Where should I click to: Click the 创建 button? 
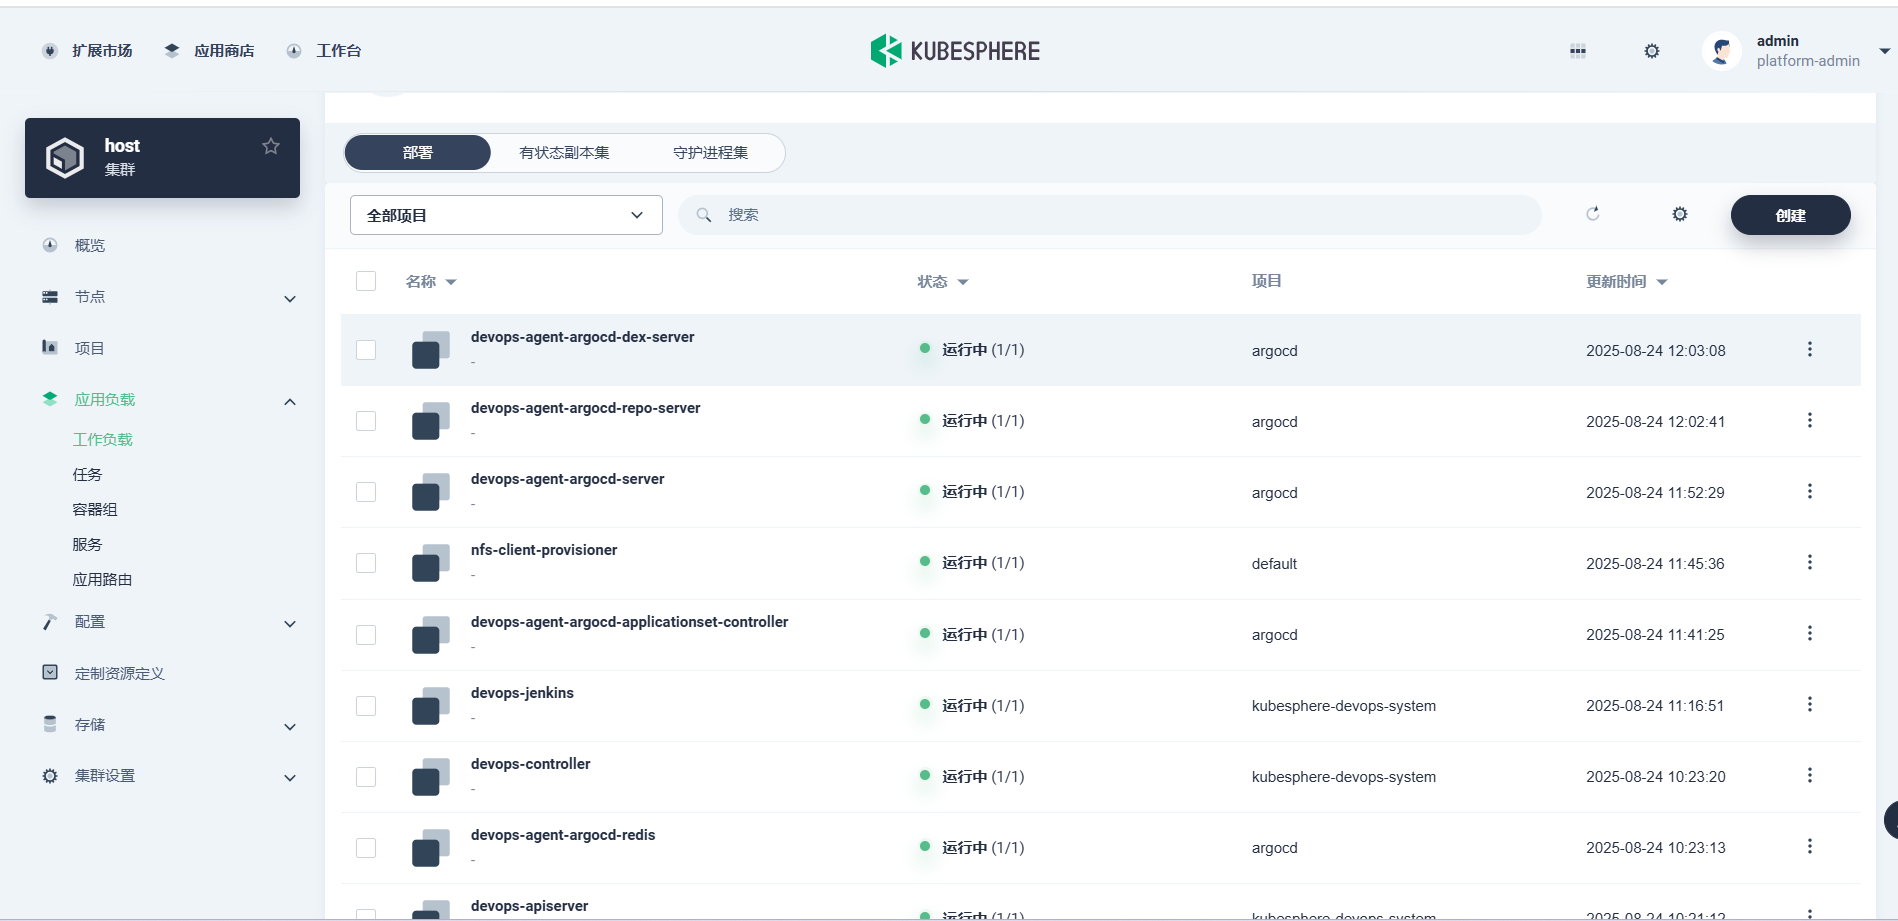pyautogui.click(x=1790, y=215)
